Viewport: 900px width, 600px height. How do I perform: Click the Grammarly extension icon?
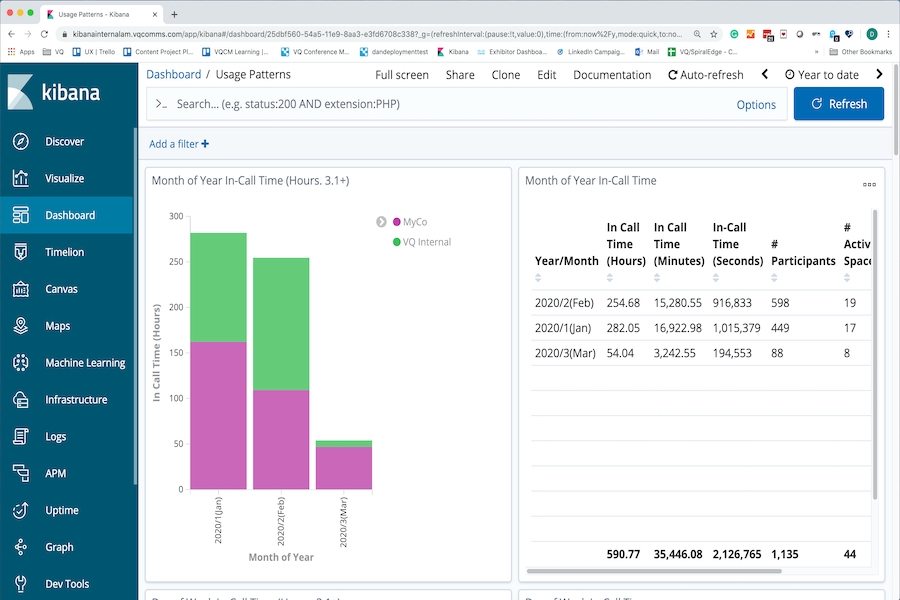pyautogui.click(x=734, y=34)
